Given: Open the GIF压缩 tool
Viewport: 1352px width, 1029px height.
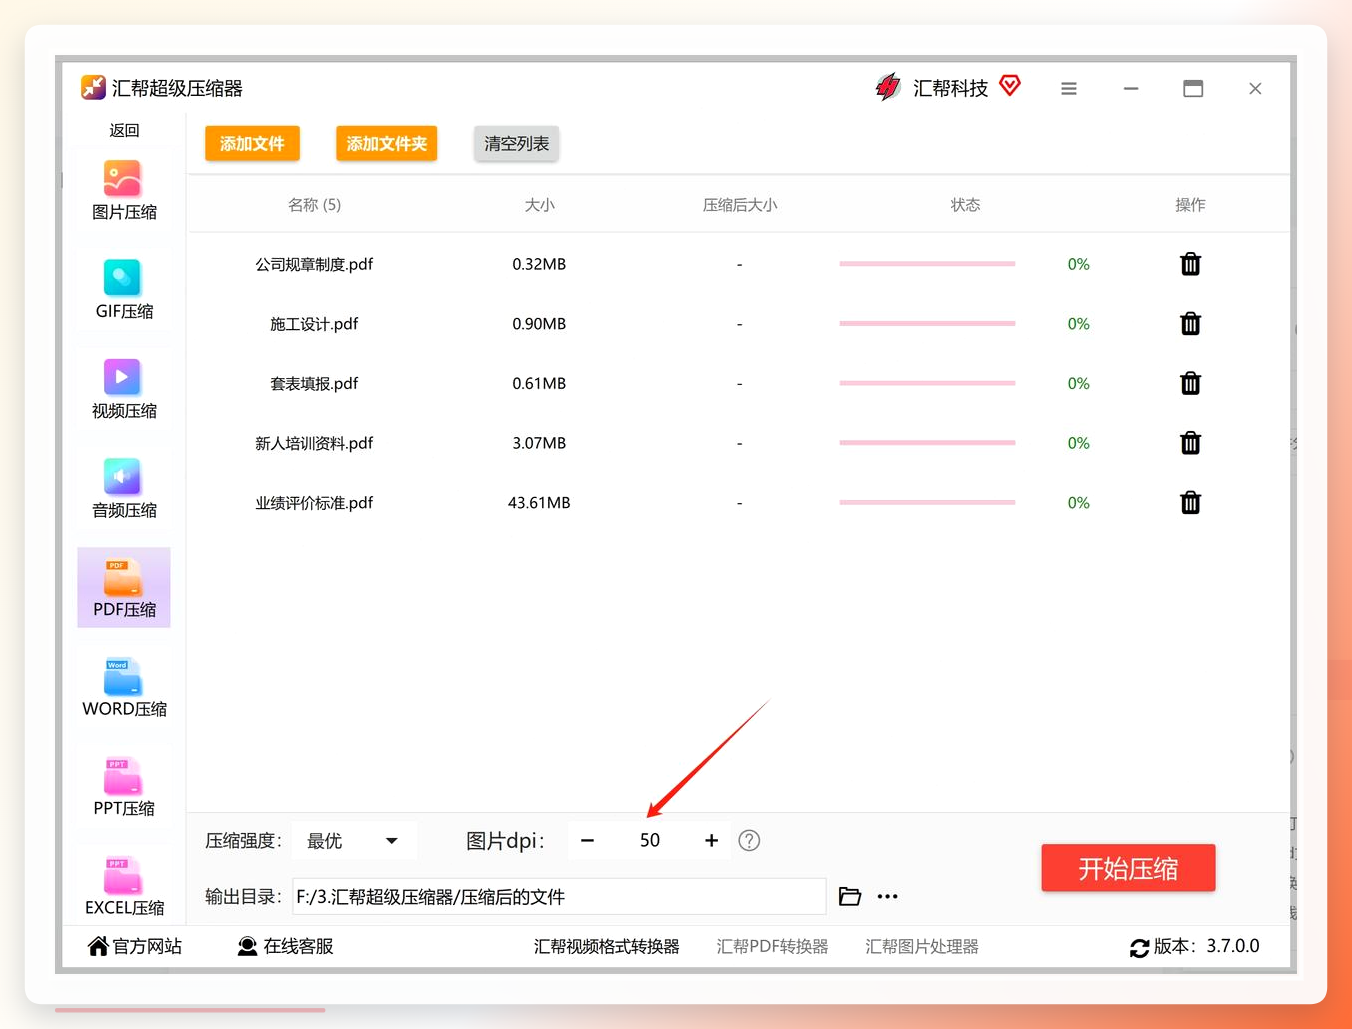Looking at the screenshot, I should (x=124, y=289).
